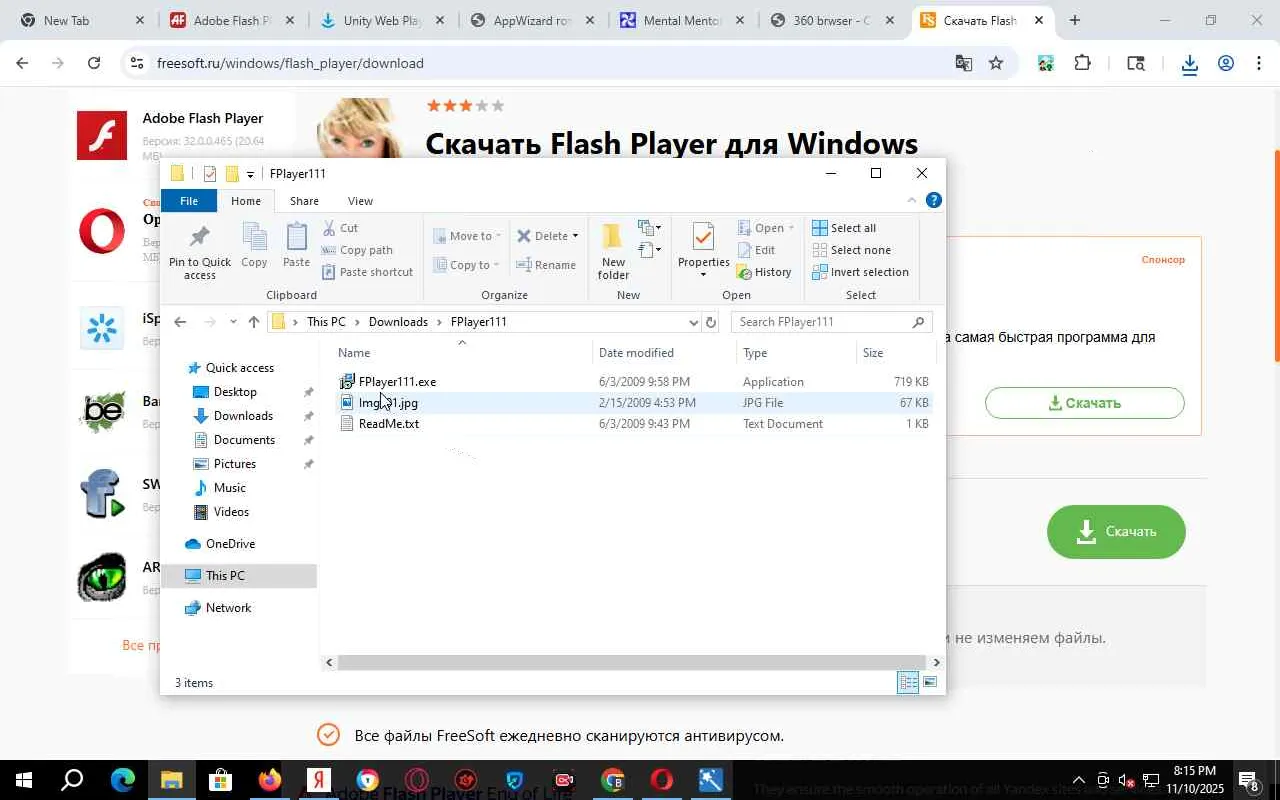The height and width of the screenshot is (800, 1280).
Task: Open Chrome downloads icon in toolbar
Action: [1189, 64]
